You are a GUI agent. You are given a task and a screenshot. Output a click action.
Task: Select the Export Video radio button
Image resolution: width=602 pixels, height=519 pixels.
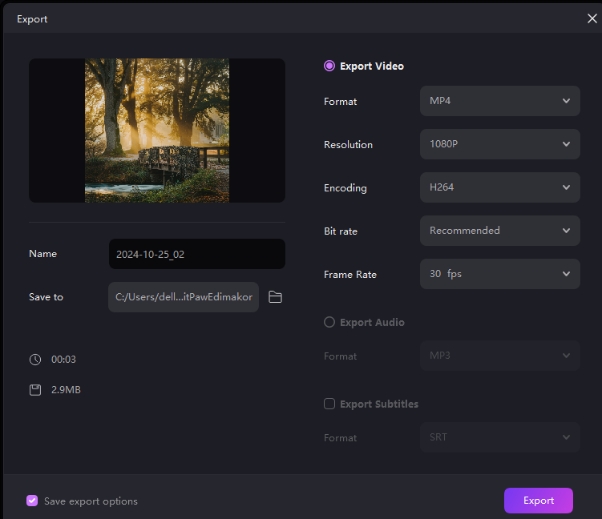(329, 66)
